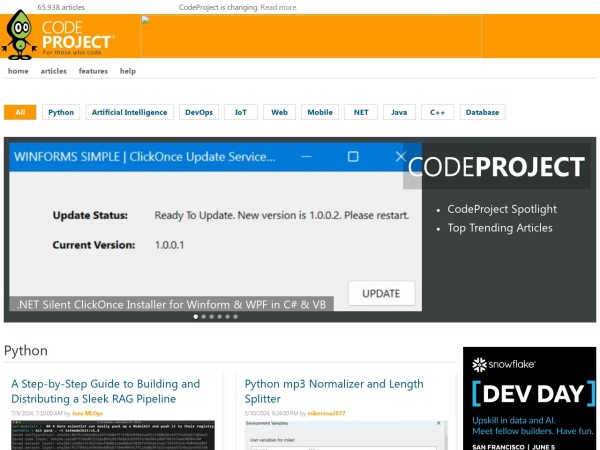Screen dimensions: 600x450
Task: Open the features menu
Action: (x=93, y=71)
